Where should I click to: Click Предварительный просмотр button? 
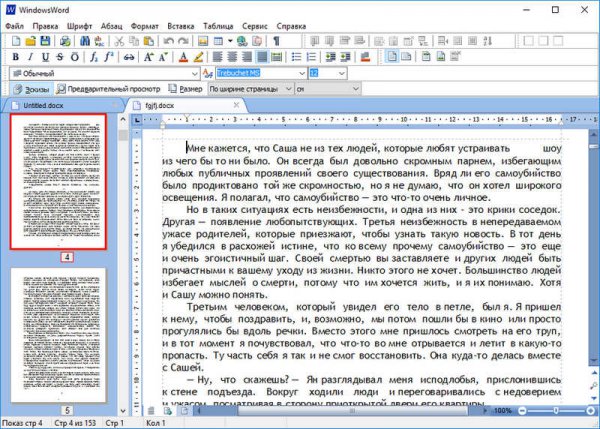[x=108, y=89]
